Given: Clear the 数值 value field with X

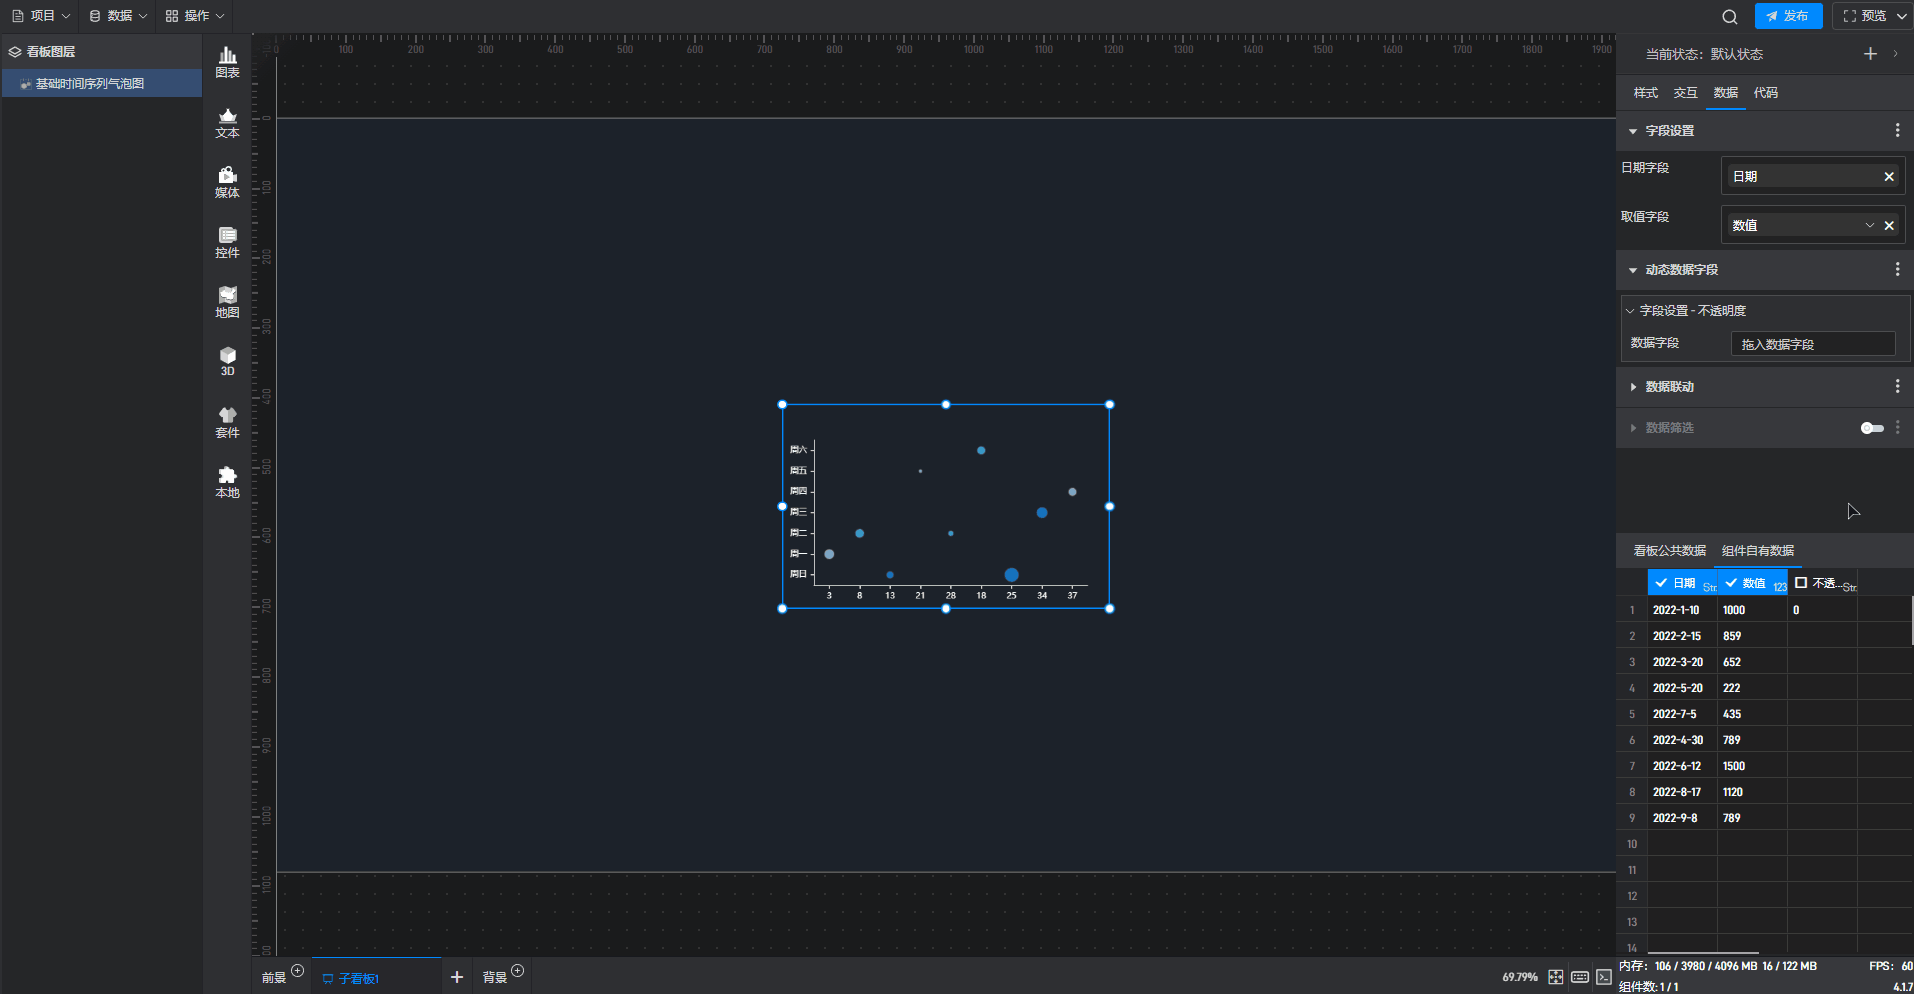Looking at the screenshot, I should [1889, 226].
